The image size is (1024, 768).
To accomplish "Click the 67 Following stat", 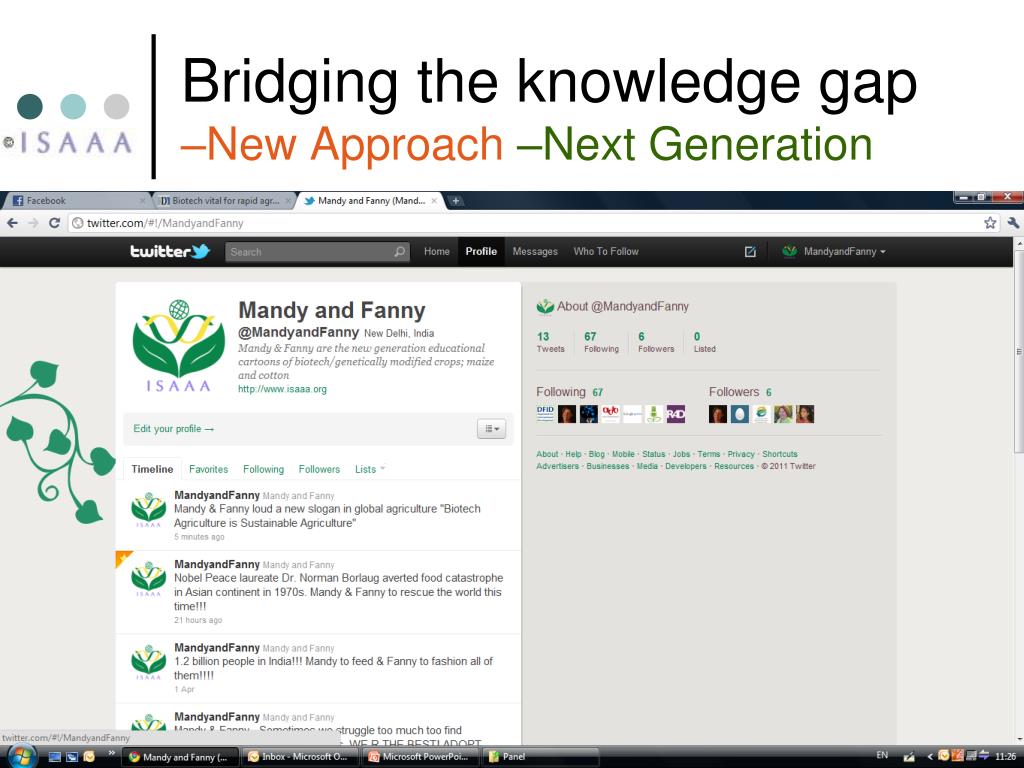I will point(601,342).
